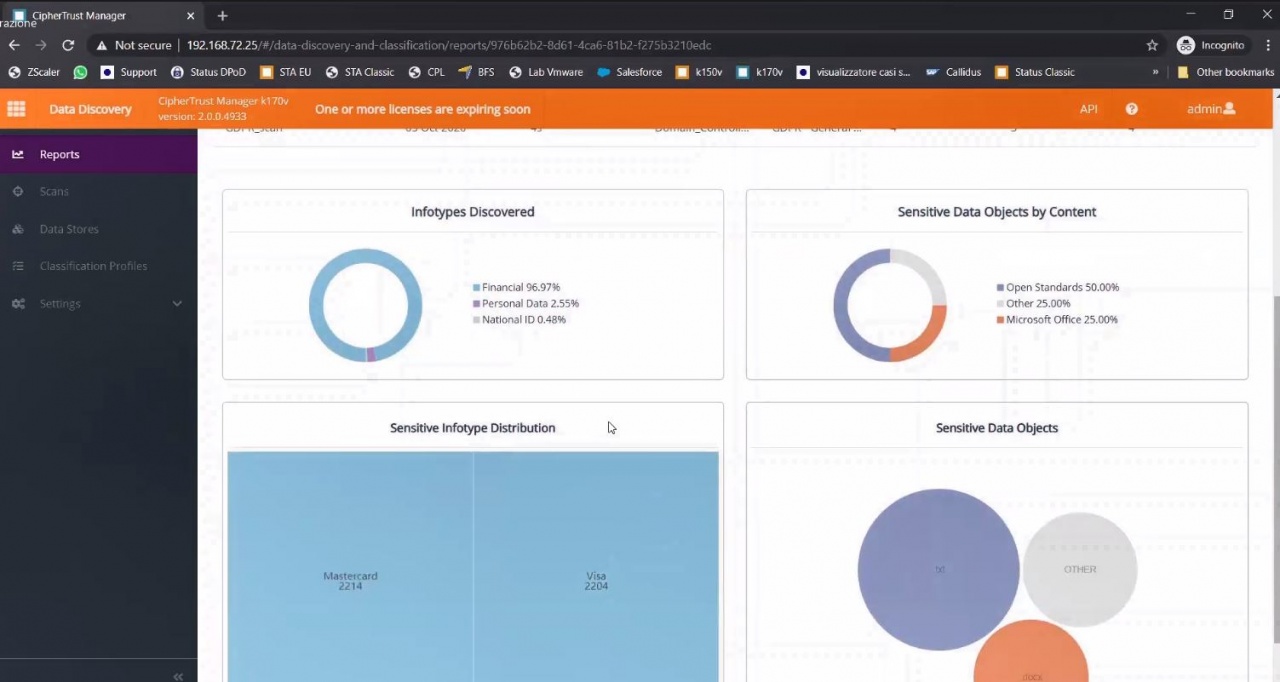The width and height of the screenshot is (1280, 682).
Task: Click the Settings gears icon in sidebar
Action: 18,303
